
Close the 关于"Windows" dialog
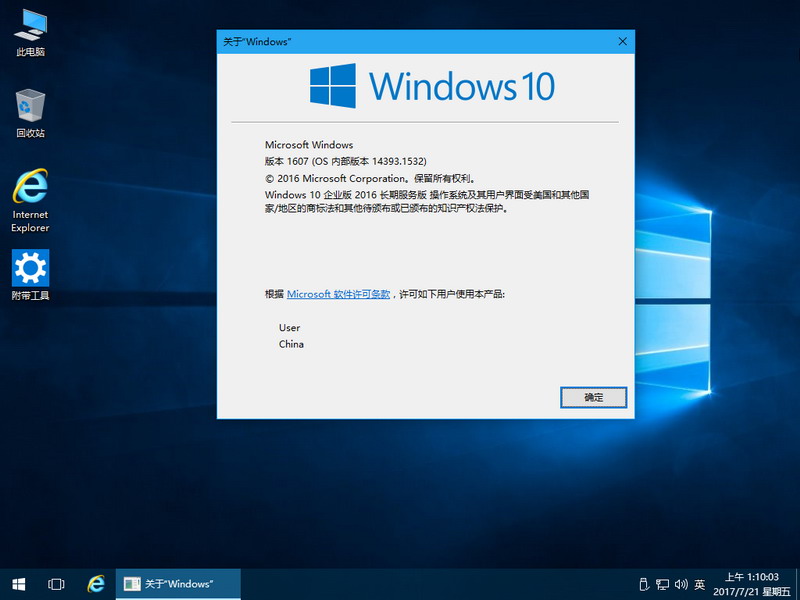coord(622,42)
